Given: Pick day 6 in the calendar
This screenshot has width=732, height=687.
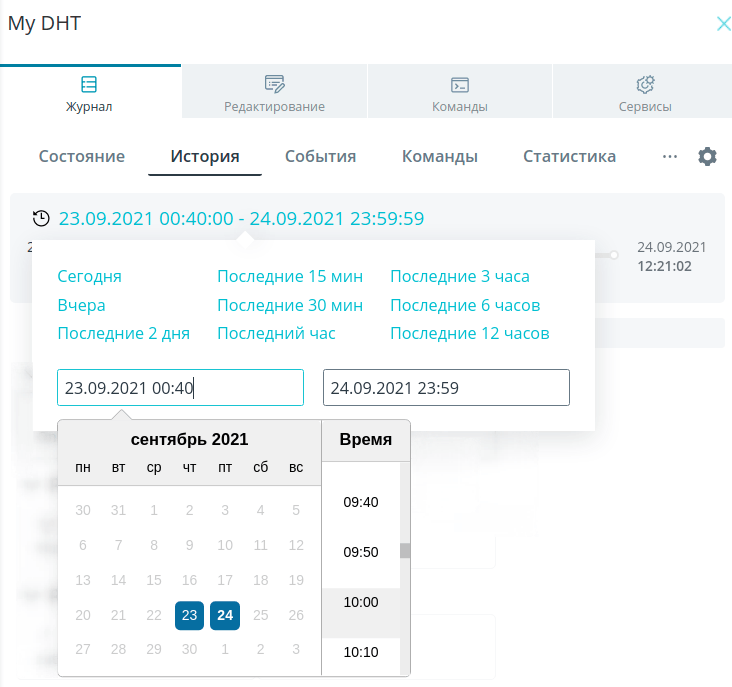Looking at the screenshot, I should point(83,545).
